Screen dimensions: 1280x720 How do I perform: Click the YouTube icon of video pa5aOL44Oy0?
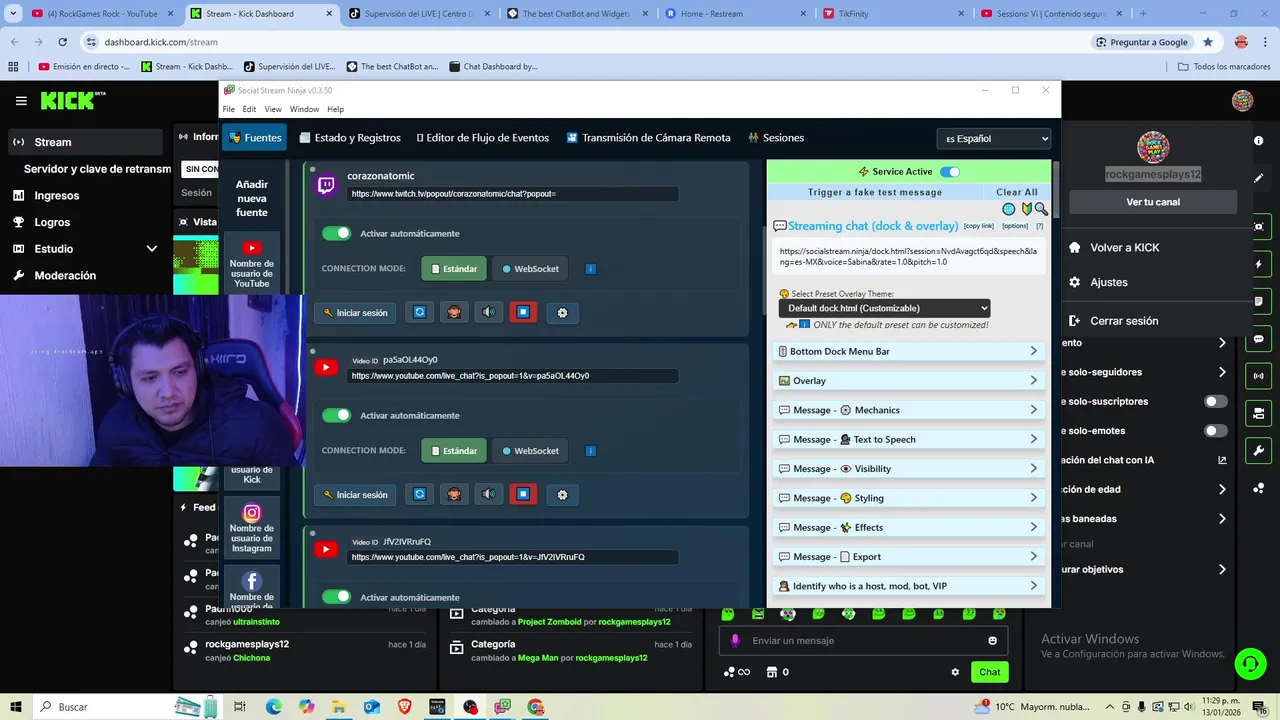click(325, 367)
